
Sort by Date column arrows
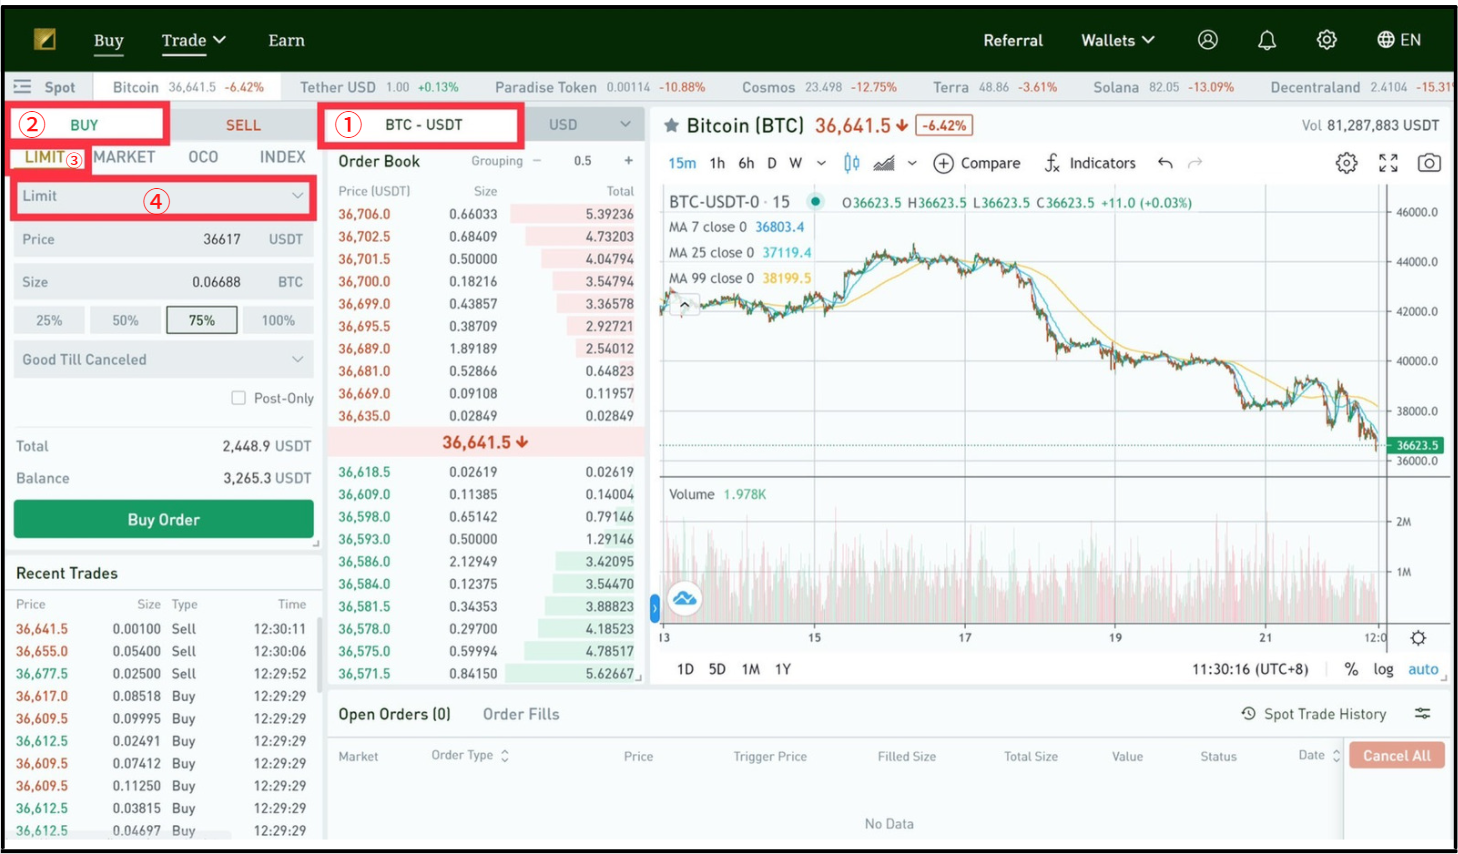point(1336,756)
